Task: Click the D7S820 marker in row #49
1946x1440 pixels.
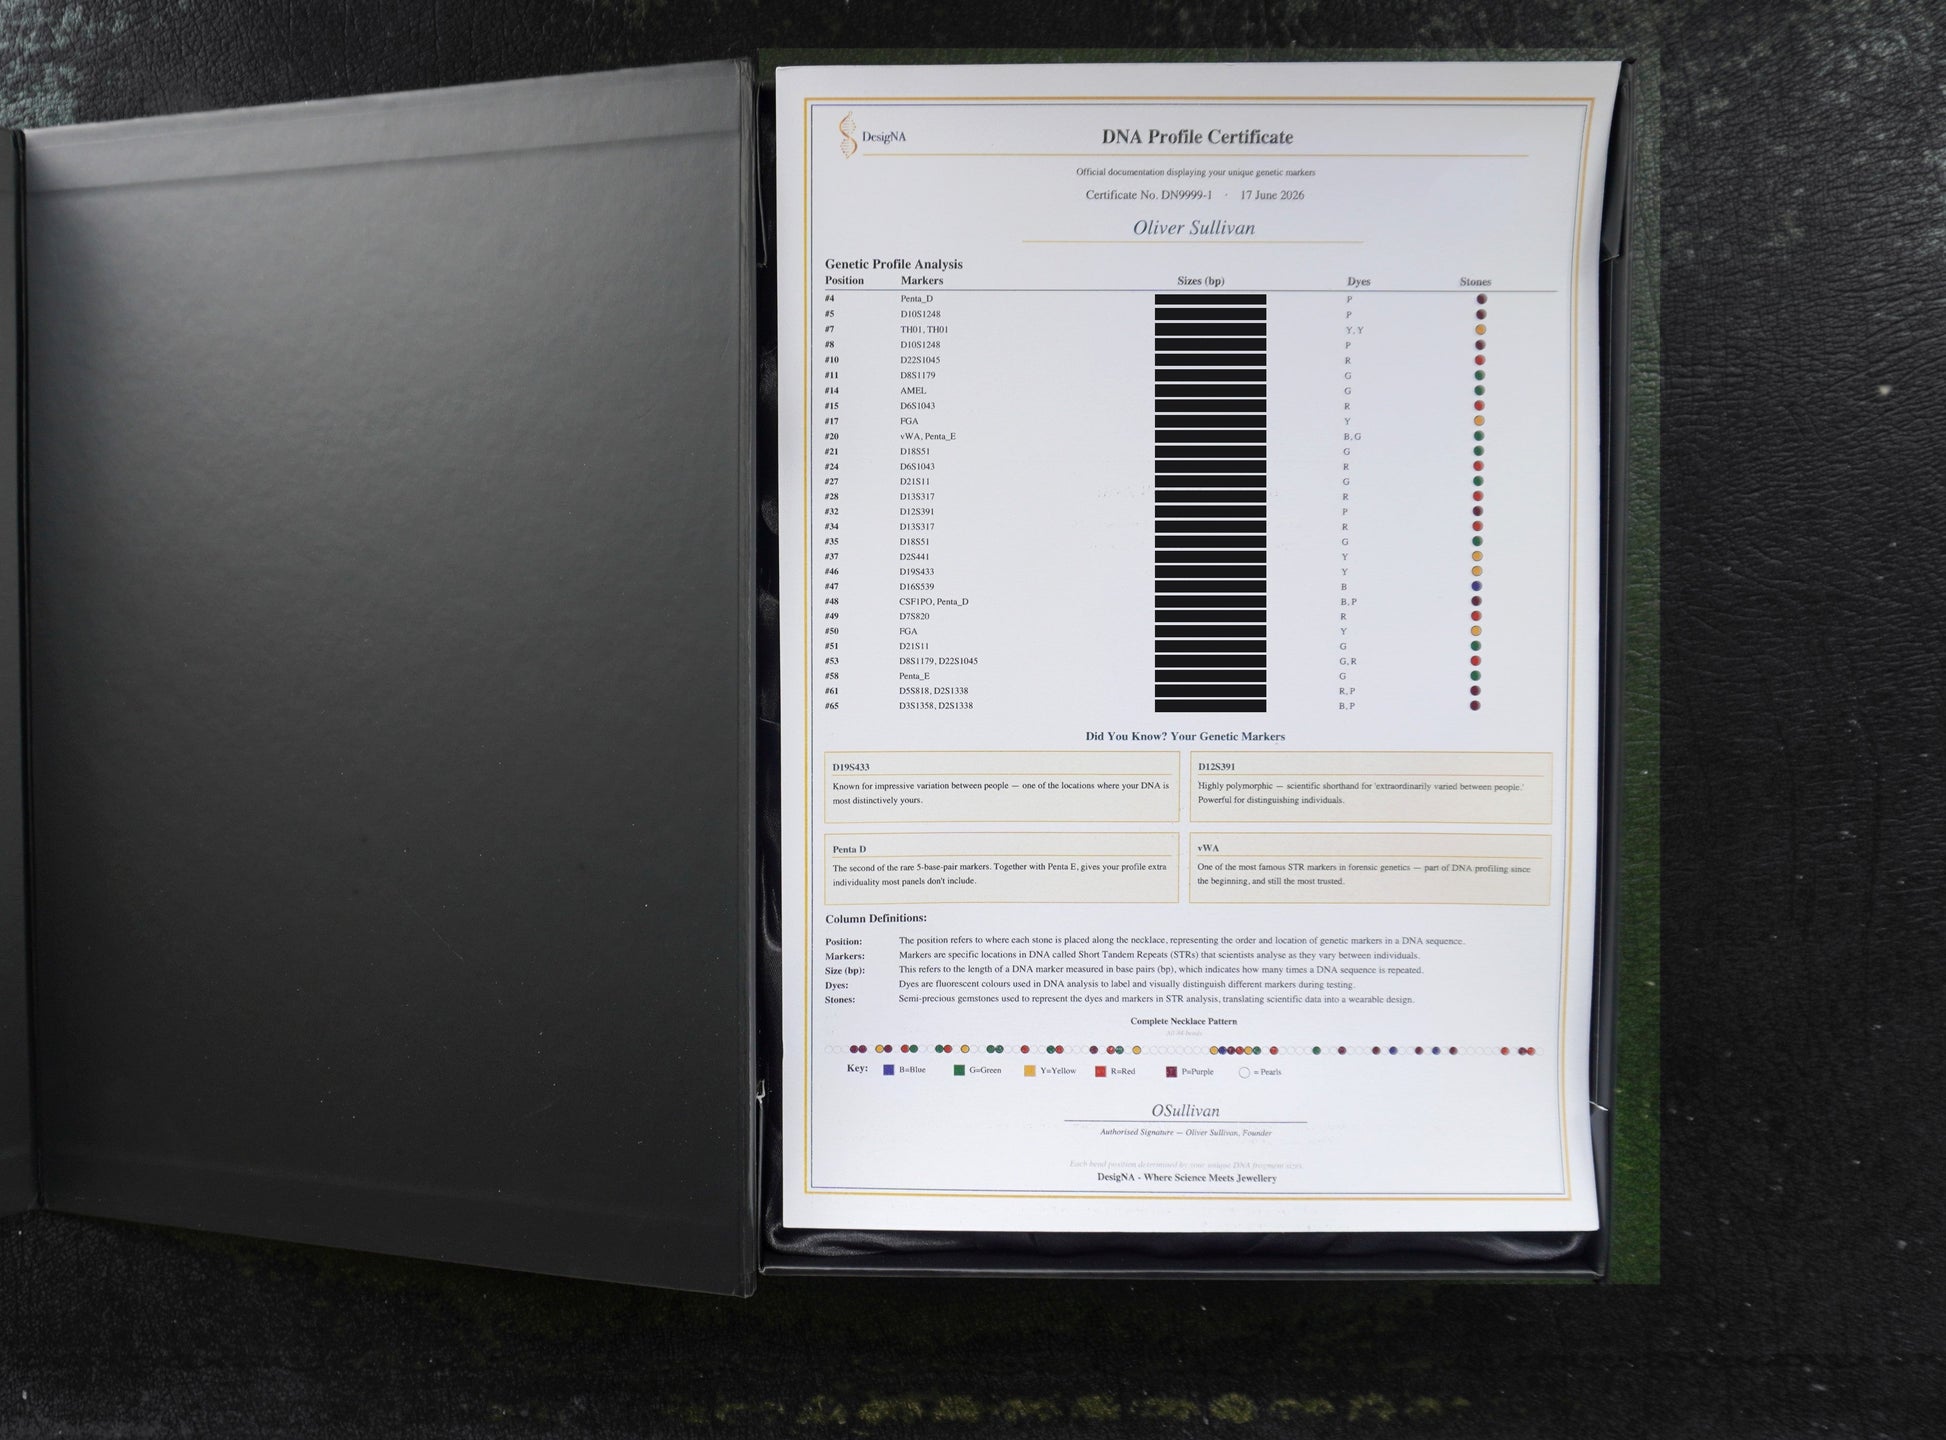Action: (x=914, y=616)
